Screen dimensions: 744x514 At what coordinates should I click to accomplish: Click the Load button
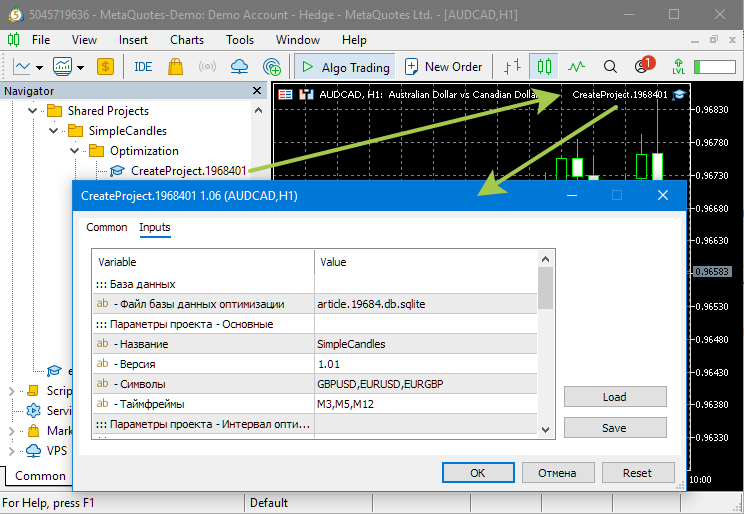point(615,397)
